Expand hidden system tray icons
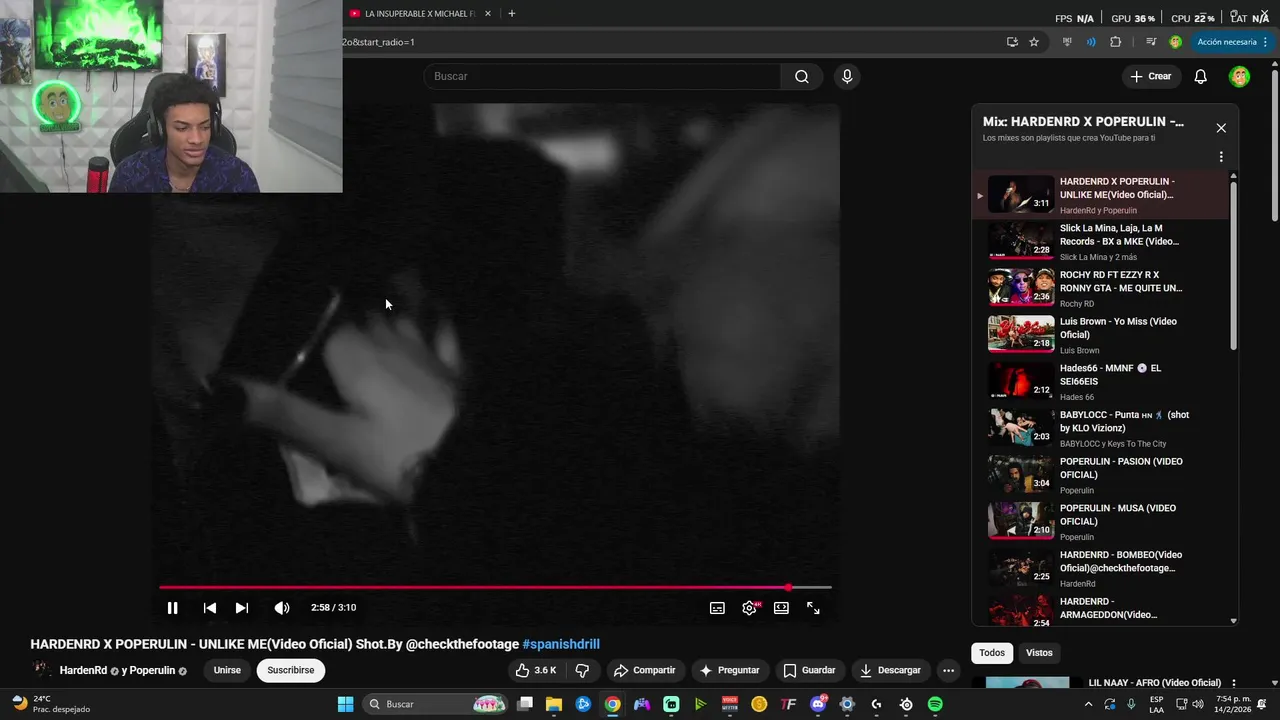This screenshot has height=720, width=1280. 1089,704
